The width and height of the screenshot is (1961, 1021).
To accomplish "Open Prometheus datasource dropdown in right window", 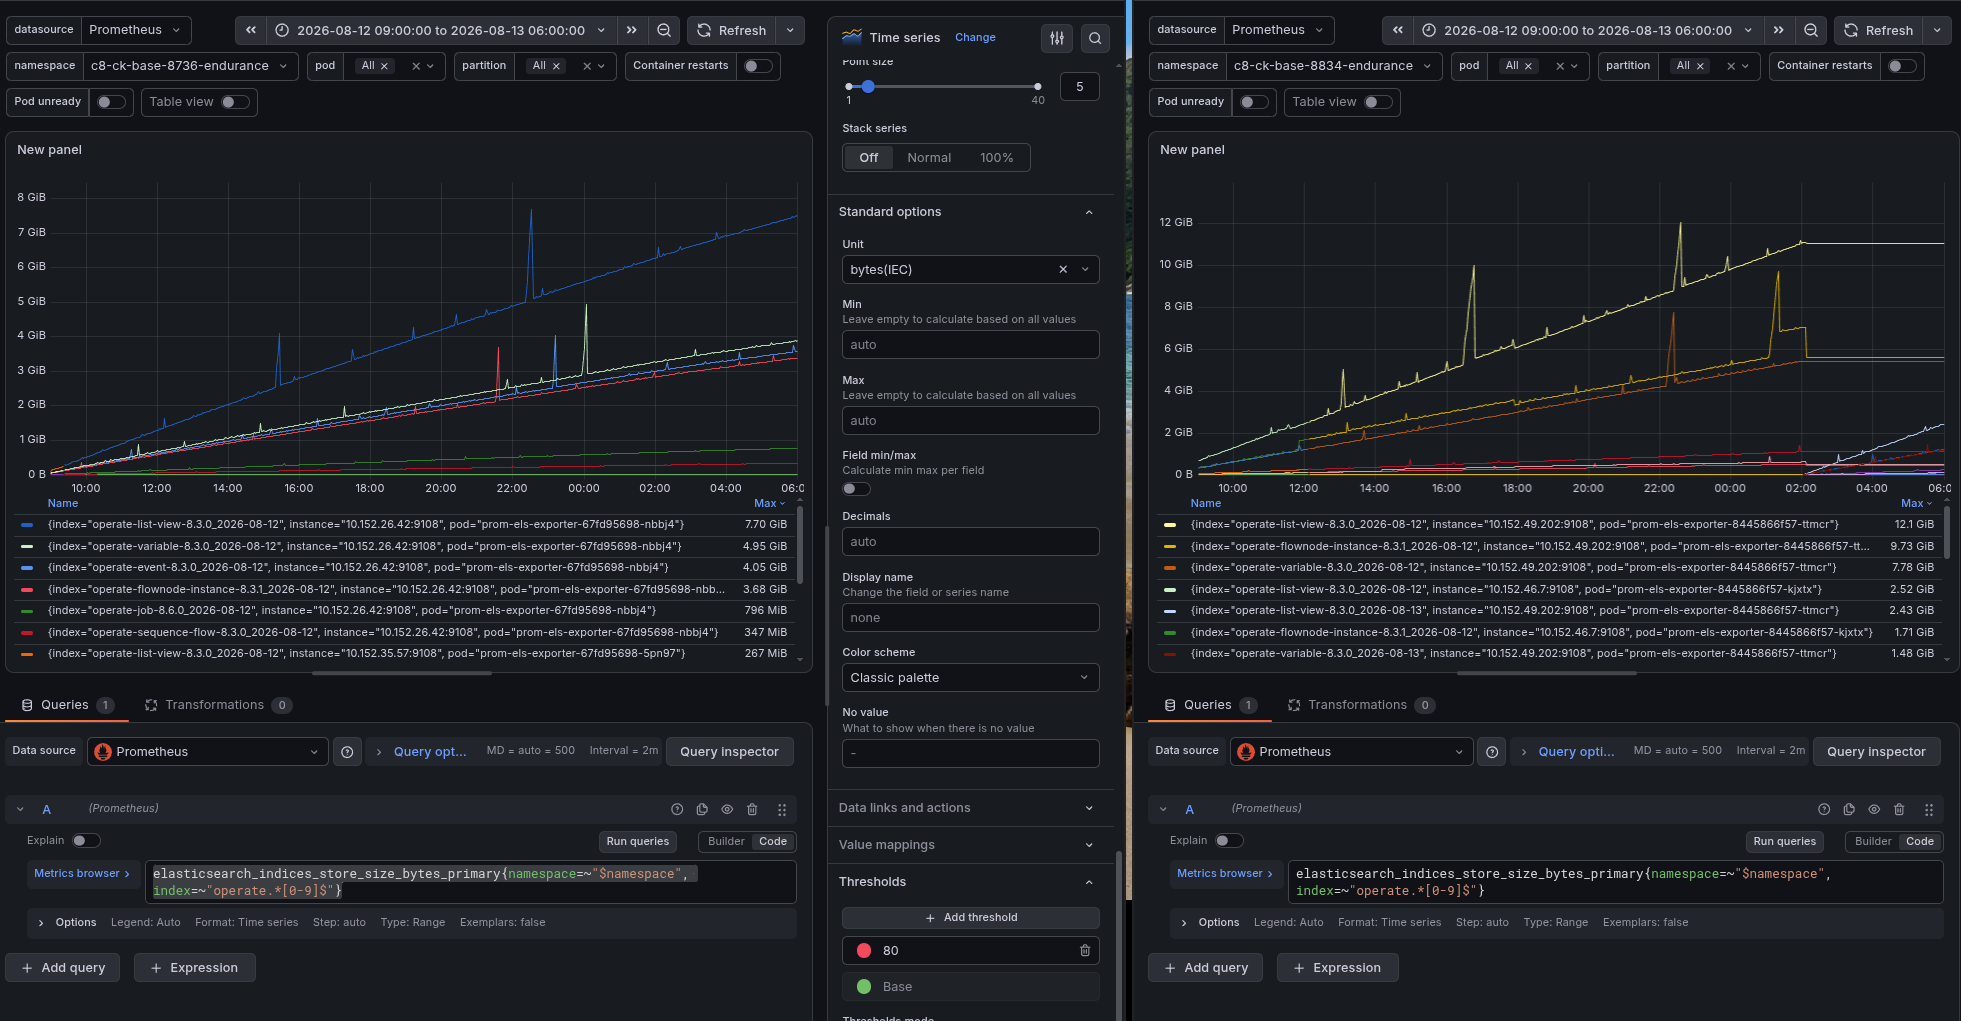I will coord(1278,30).
